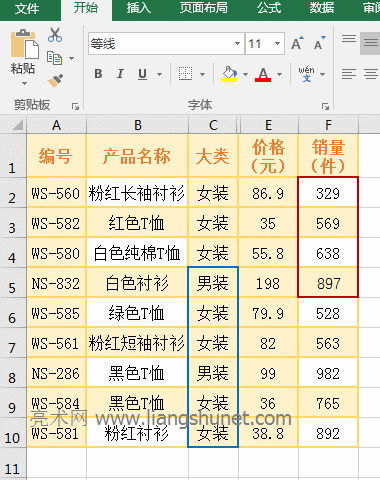380x480 pixels.
Task: Click cell WS-560
Action: [56, 193]
